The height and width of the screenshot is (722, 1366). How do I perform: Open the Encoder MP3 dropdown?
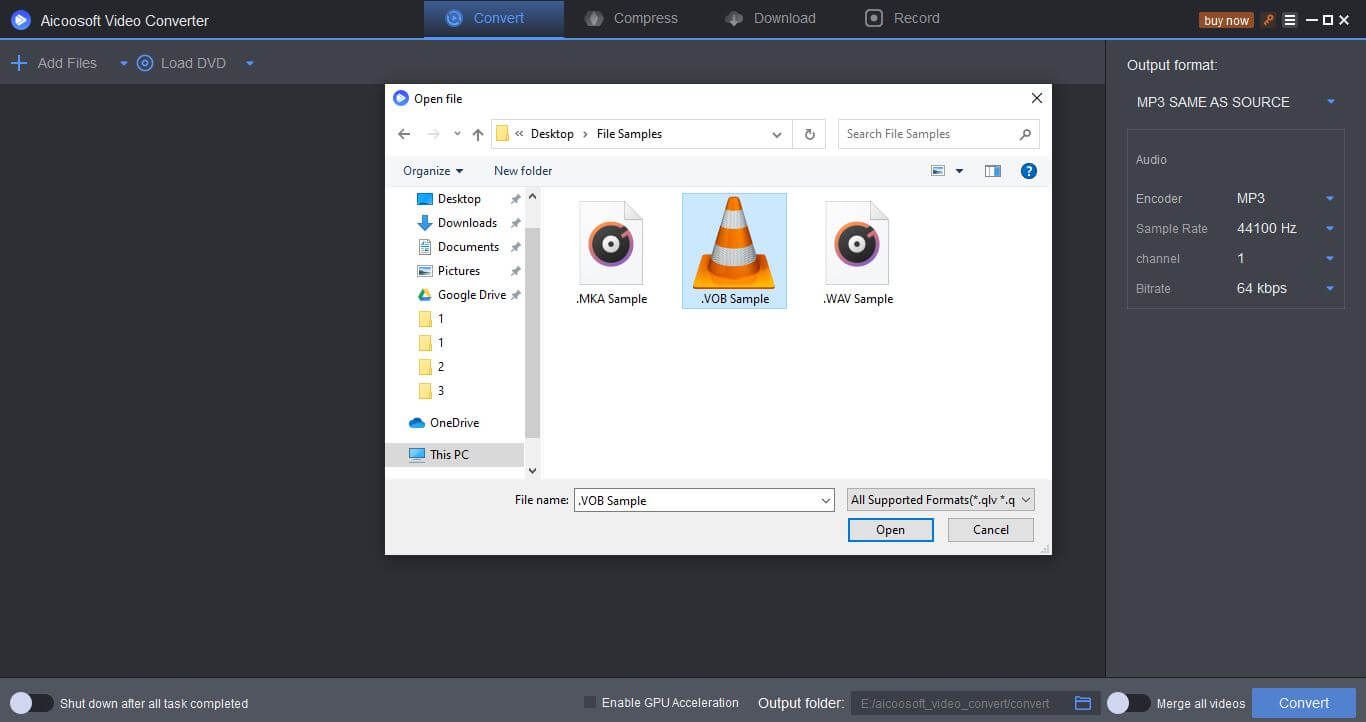1286,199
